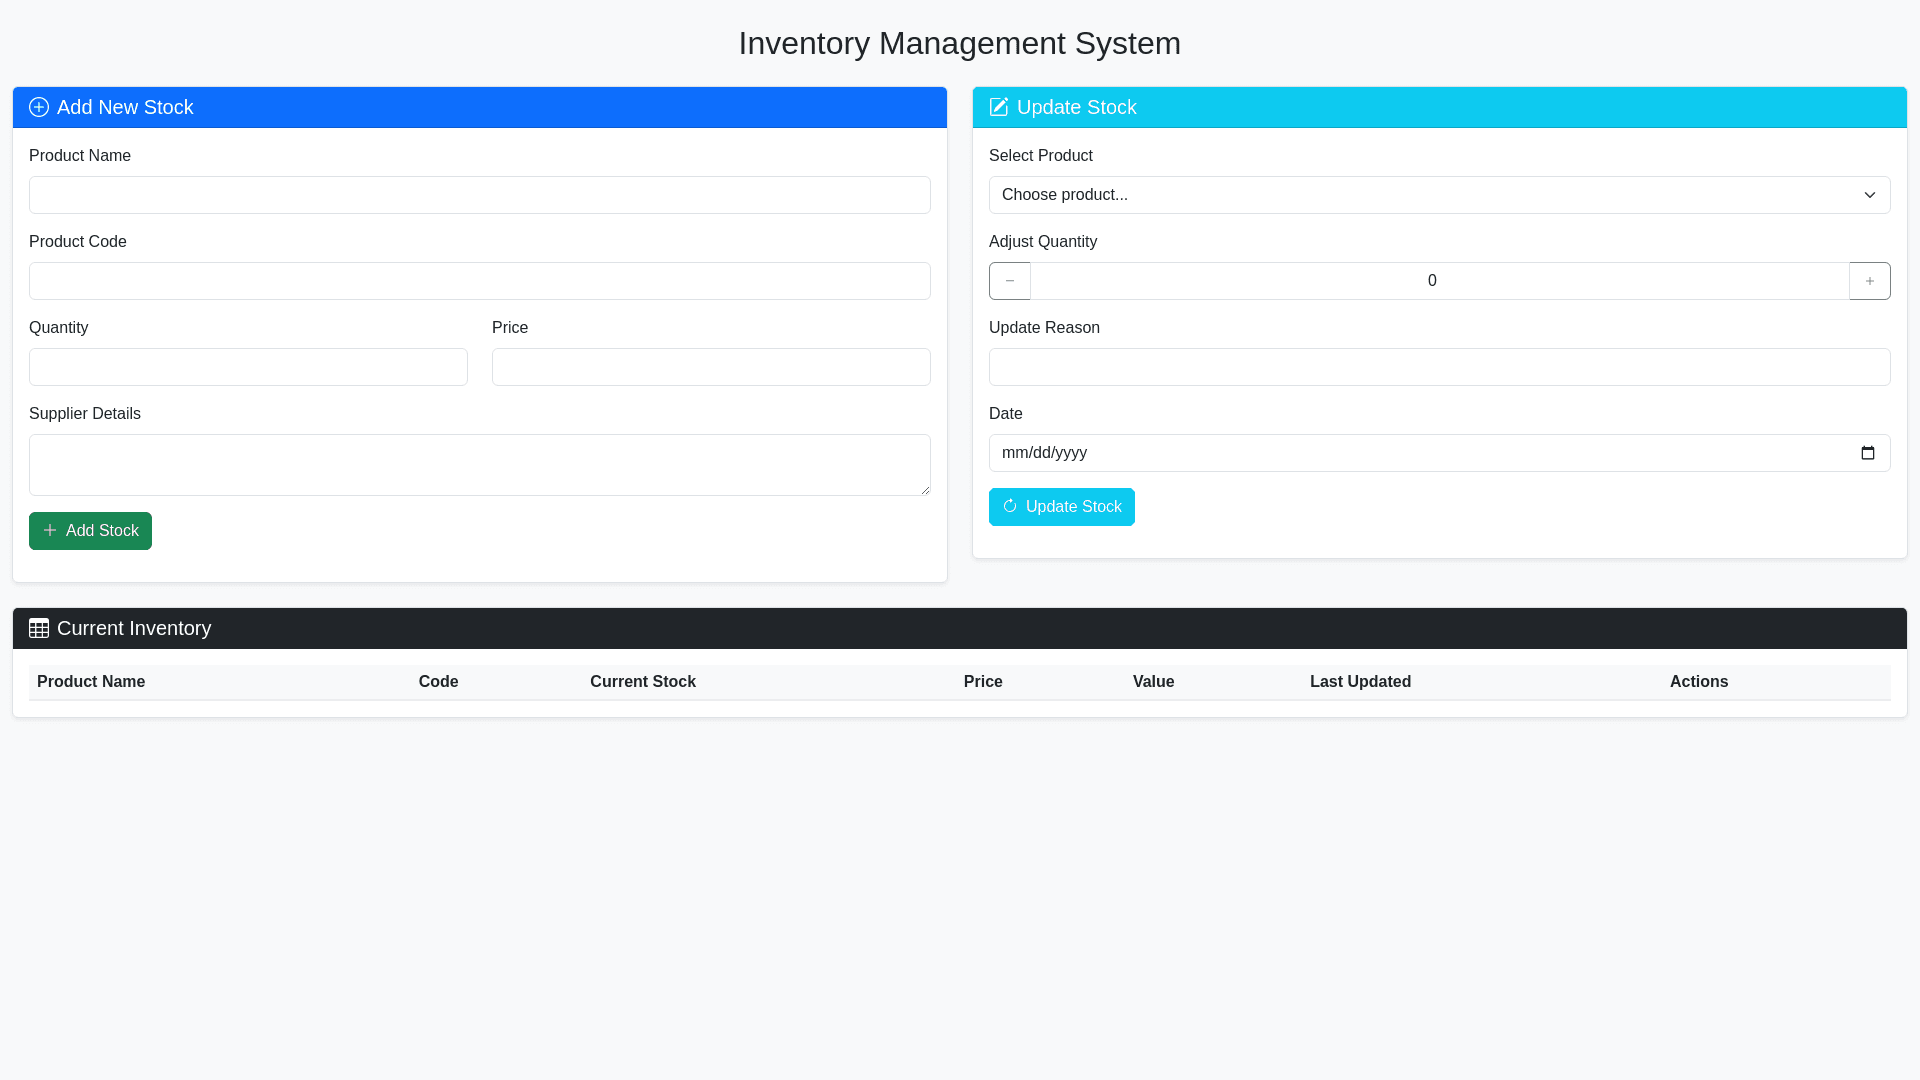This screenshot has height=1080, width=1920.
Task: Click the plus-circle icon beside Add New Stock
Action: click(x=39, y=107)
